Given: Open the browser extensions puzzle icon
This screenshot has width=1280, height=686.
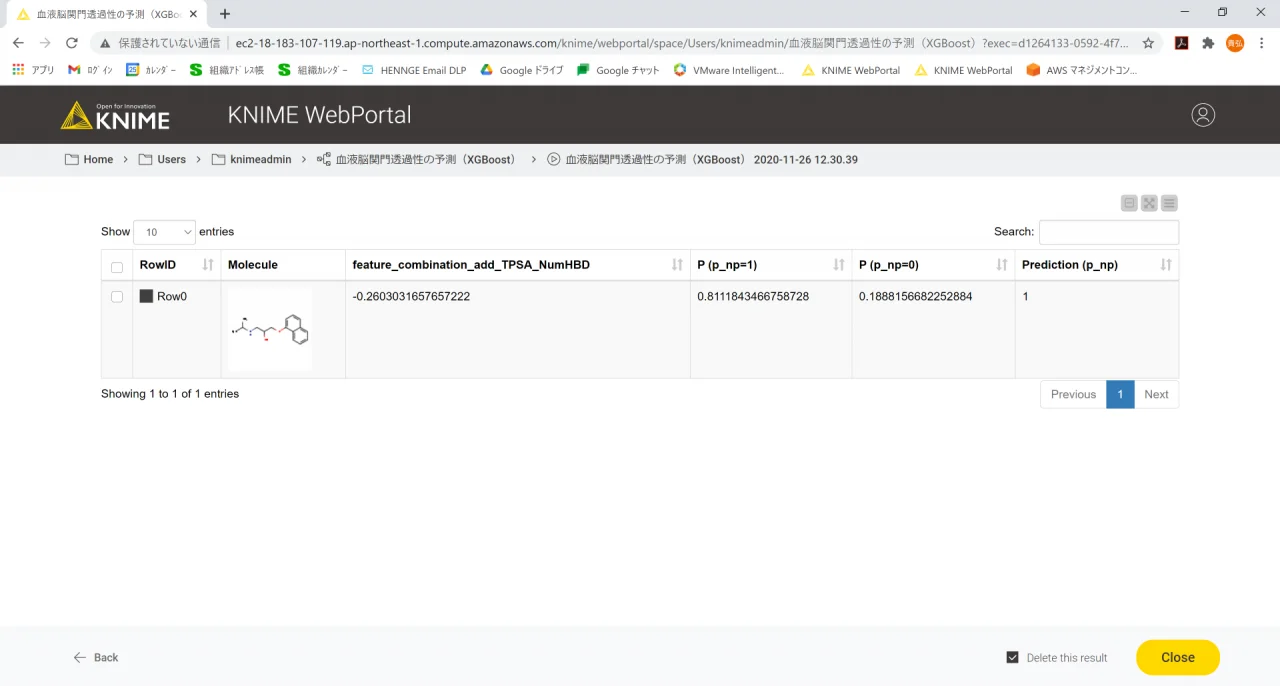Looking at the screenshot, I should point(1208,43).
